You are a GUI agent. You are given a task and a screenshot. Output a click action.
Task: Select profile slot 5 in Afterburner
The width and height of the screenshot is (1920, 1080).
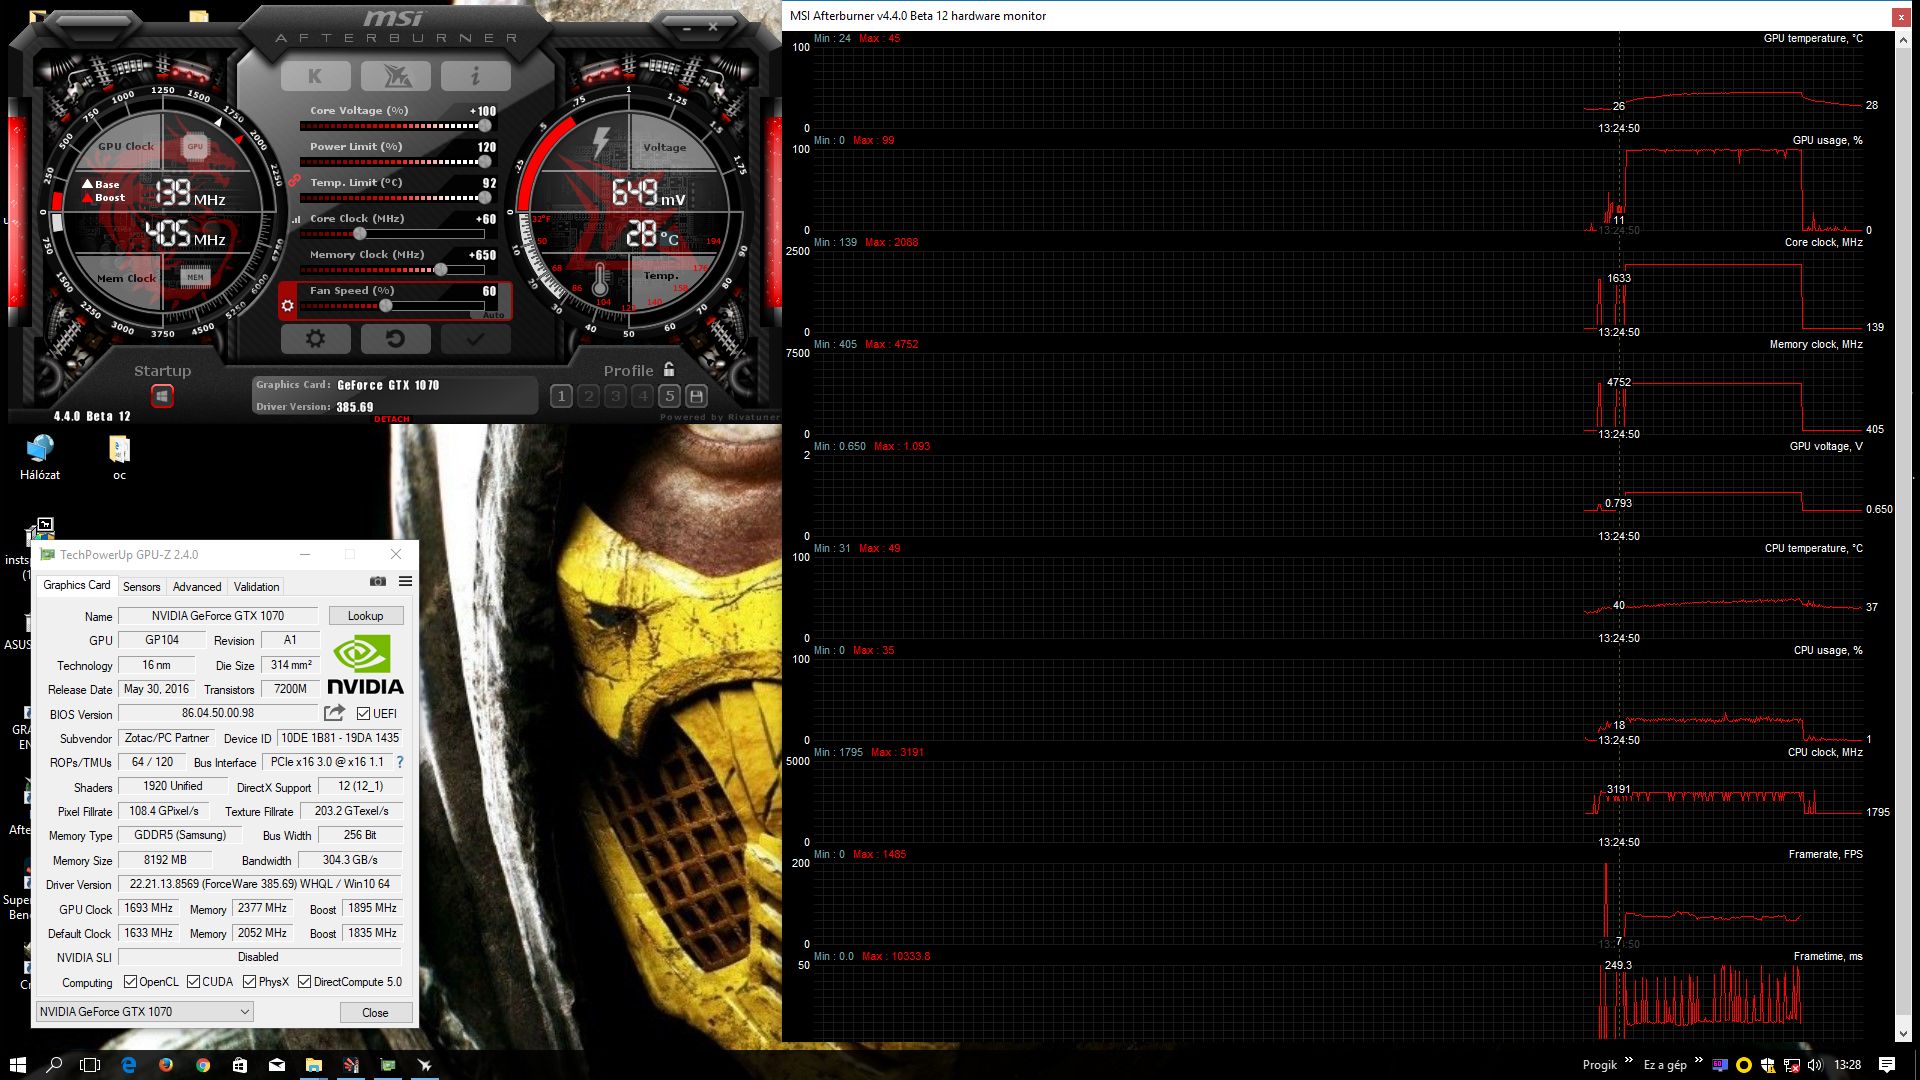tap(670, 396)
